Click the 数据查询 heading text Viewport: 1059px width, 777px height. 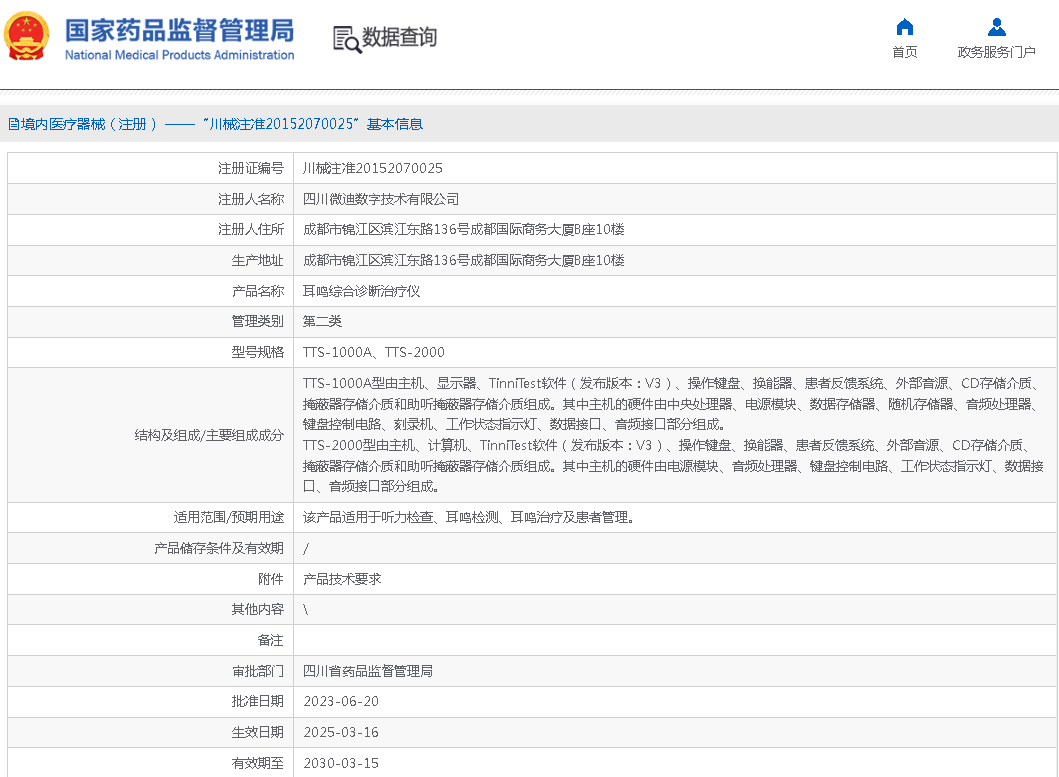[x=399, y=38]
